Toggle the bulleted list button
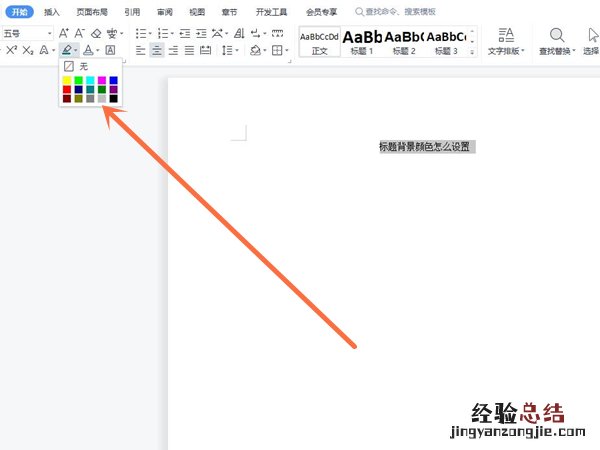600x450 pixels. coord(140,33)
